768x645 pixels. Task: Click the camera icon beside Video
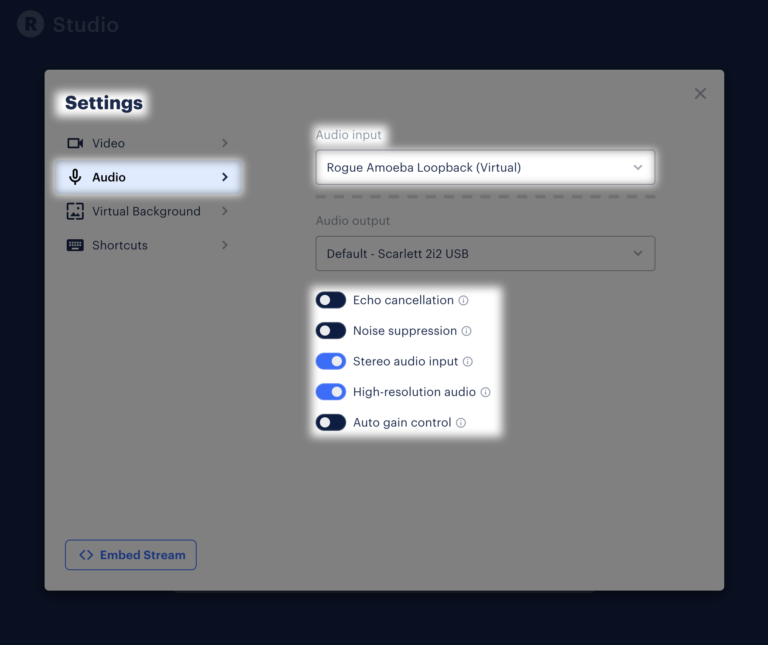pos(75,143)
